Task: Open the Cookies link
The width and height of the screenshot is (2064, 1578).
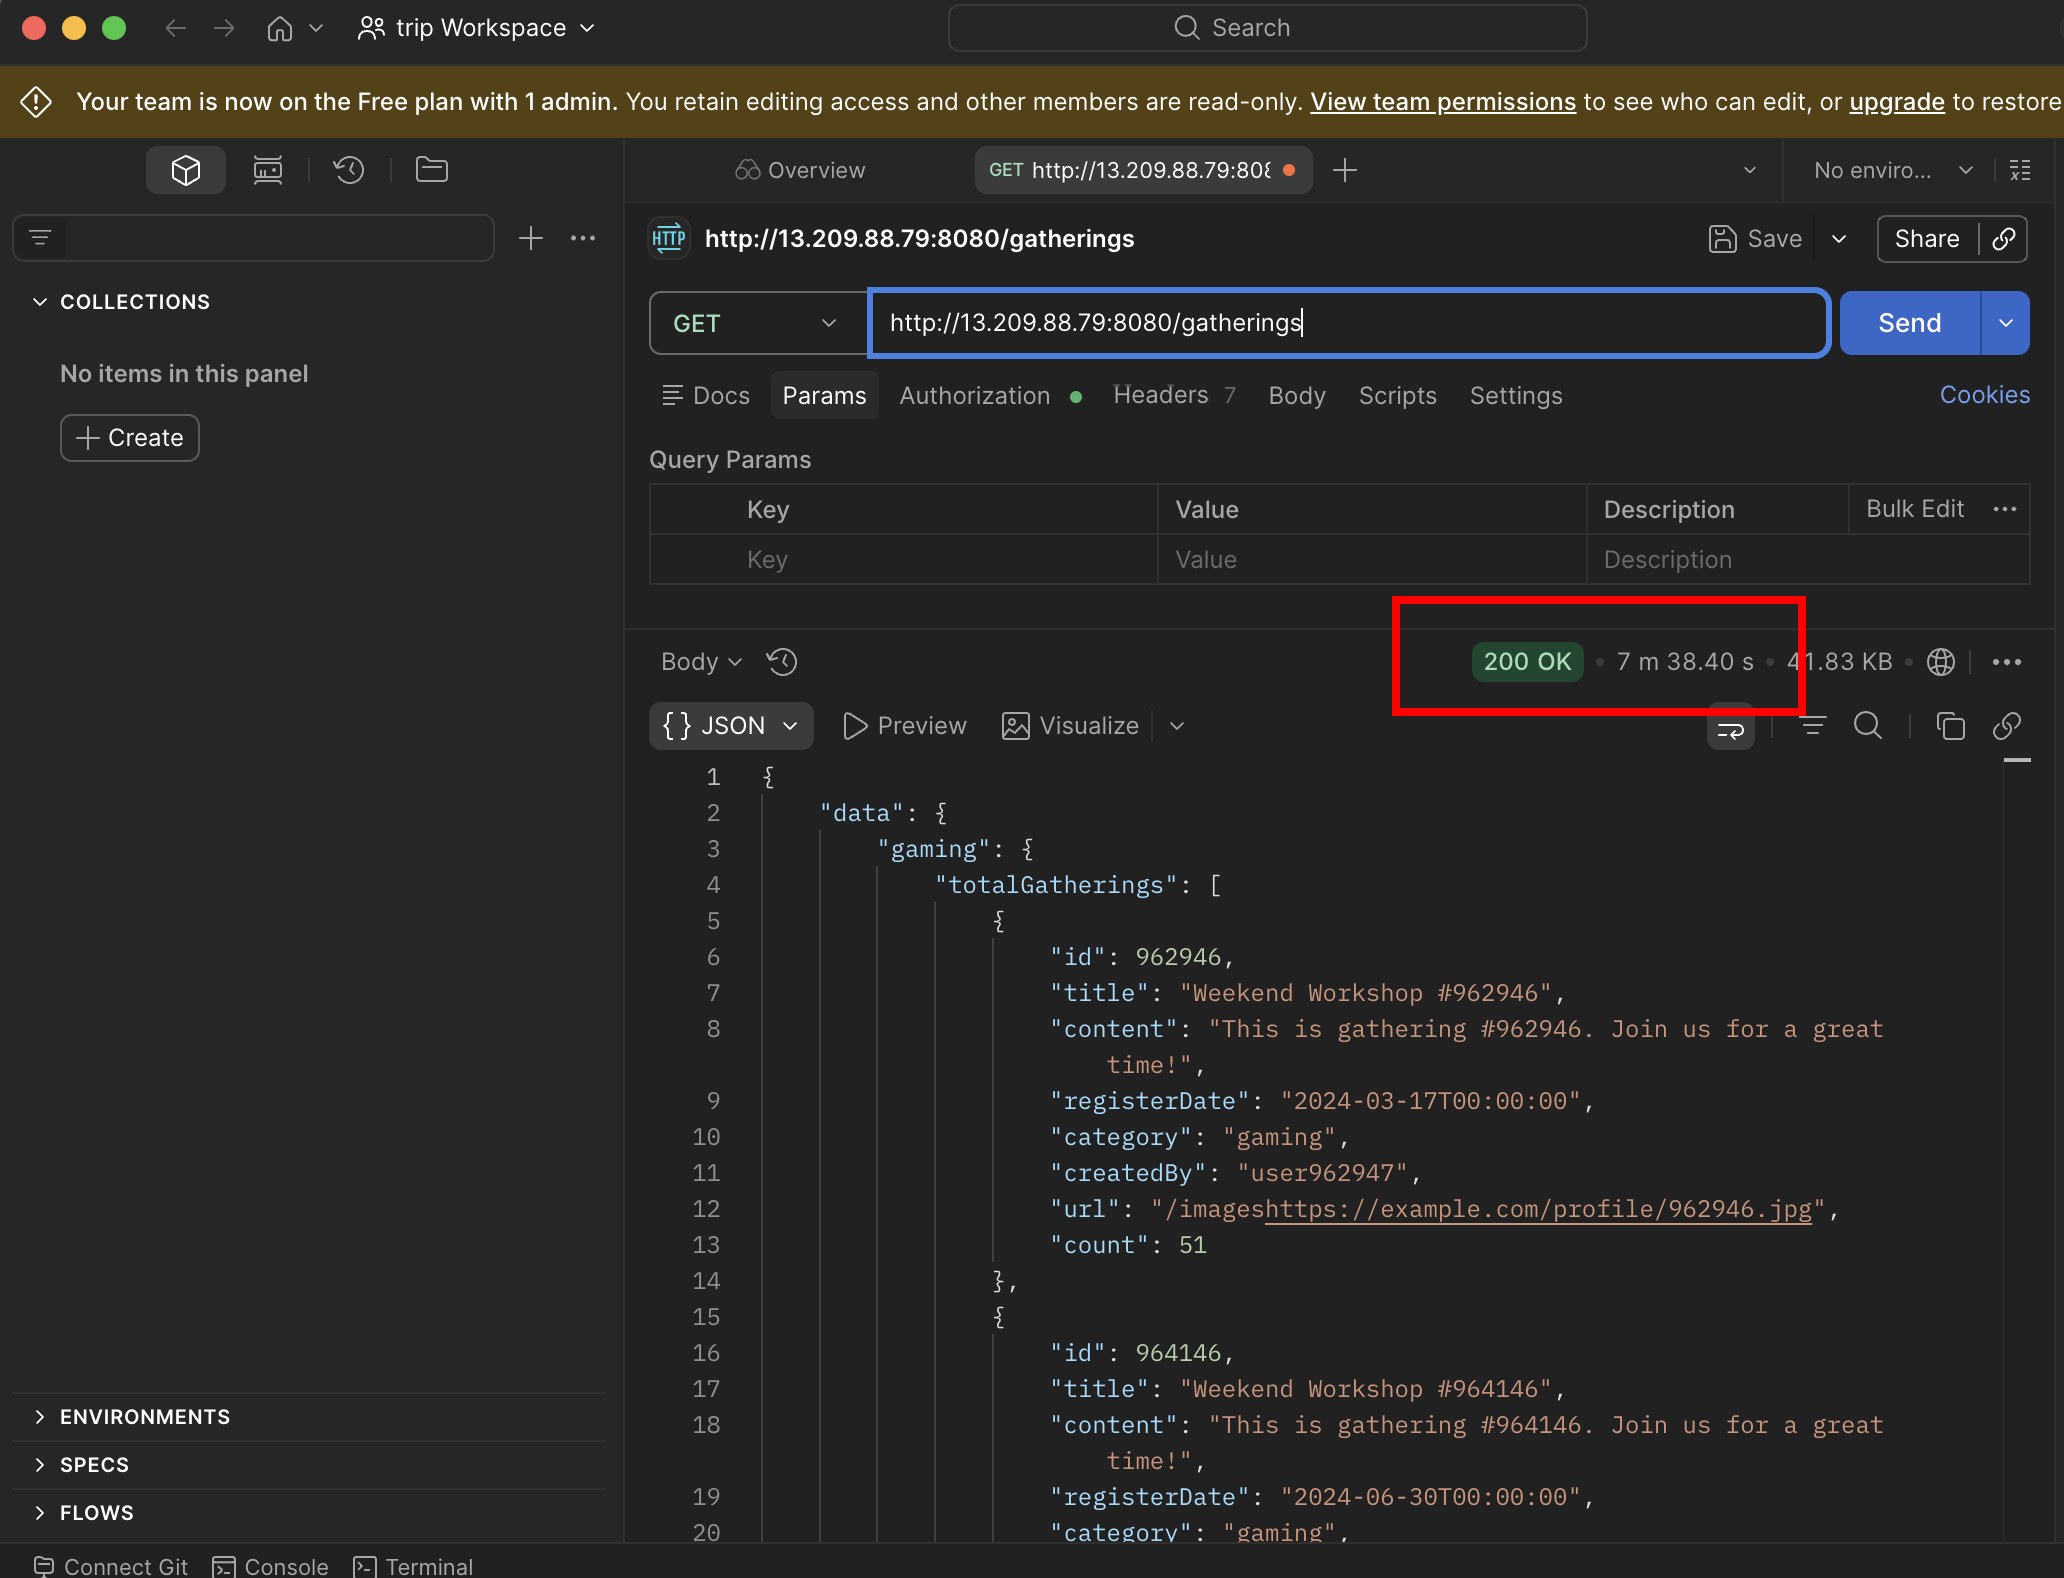Action: click(x=1985, y=395)
